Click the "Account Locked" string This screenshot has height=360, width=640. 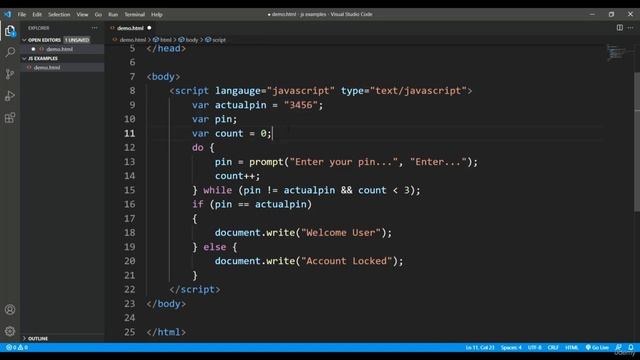(346, 261)
